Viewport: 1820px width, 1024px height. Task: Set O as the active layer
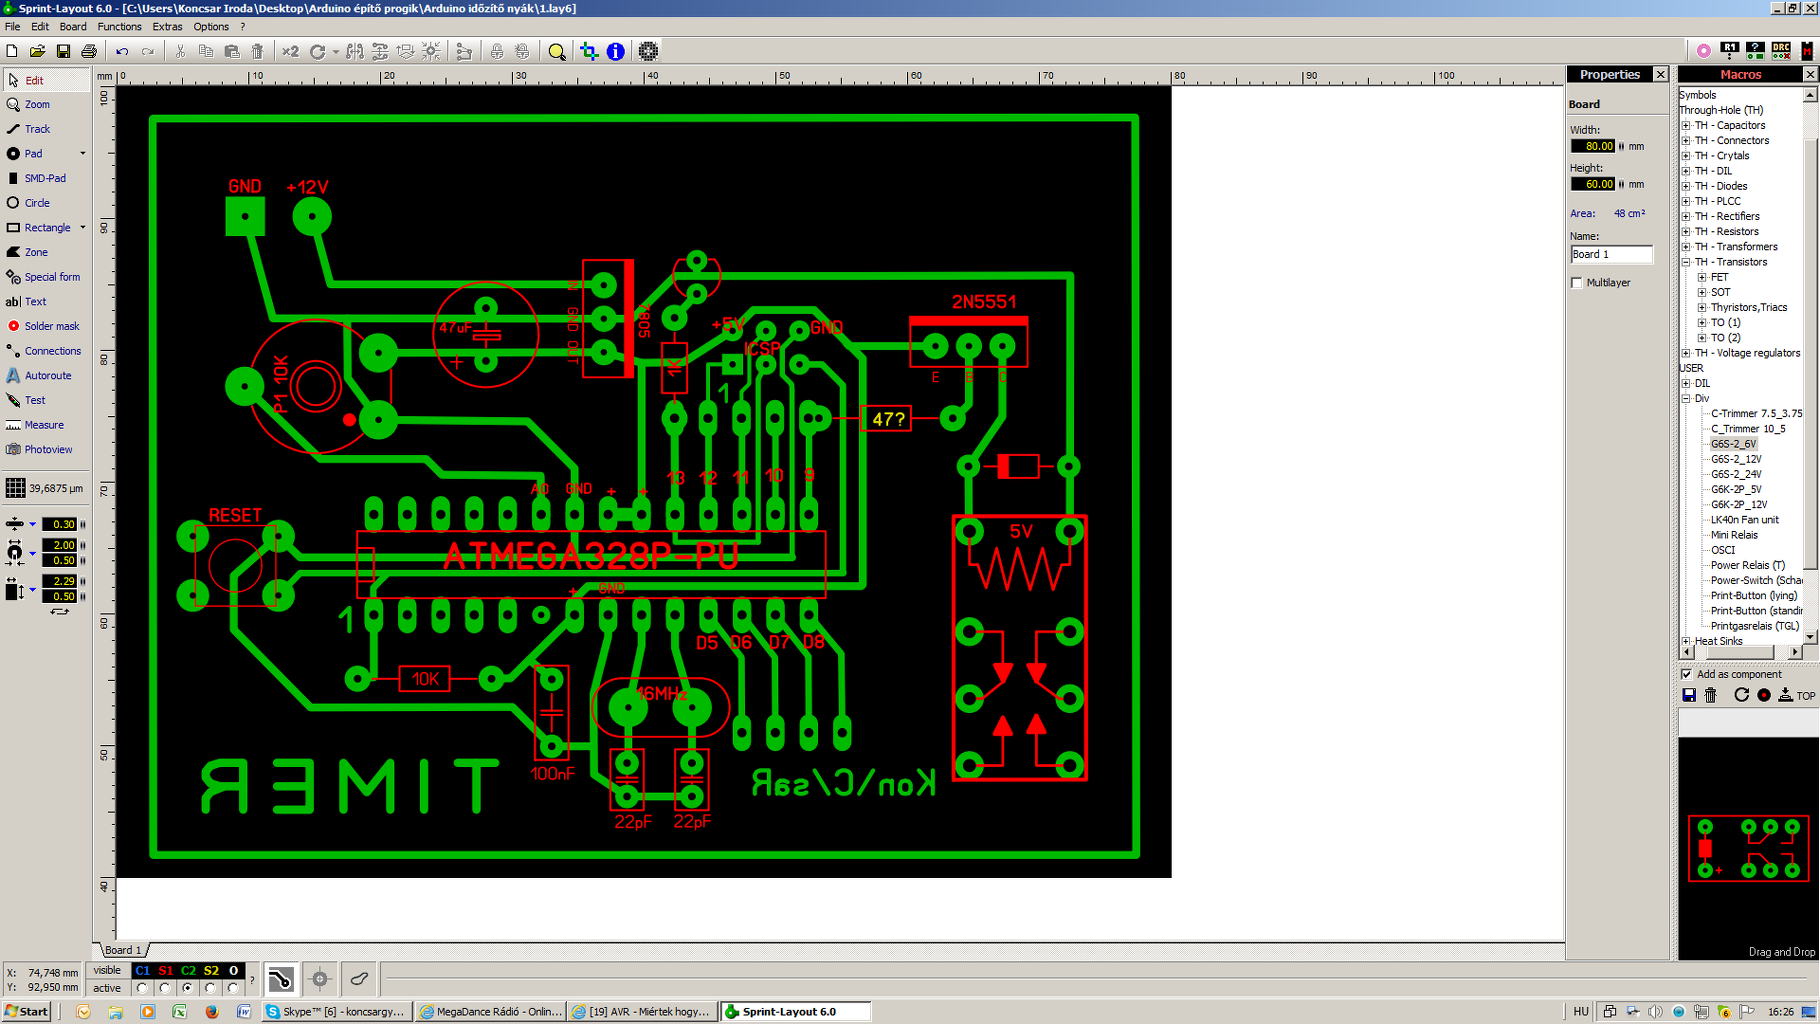click(x=233, y=988)
